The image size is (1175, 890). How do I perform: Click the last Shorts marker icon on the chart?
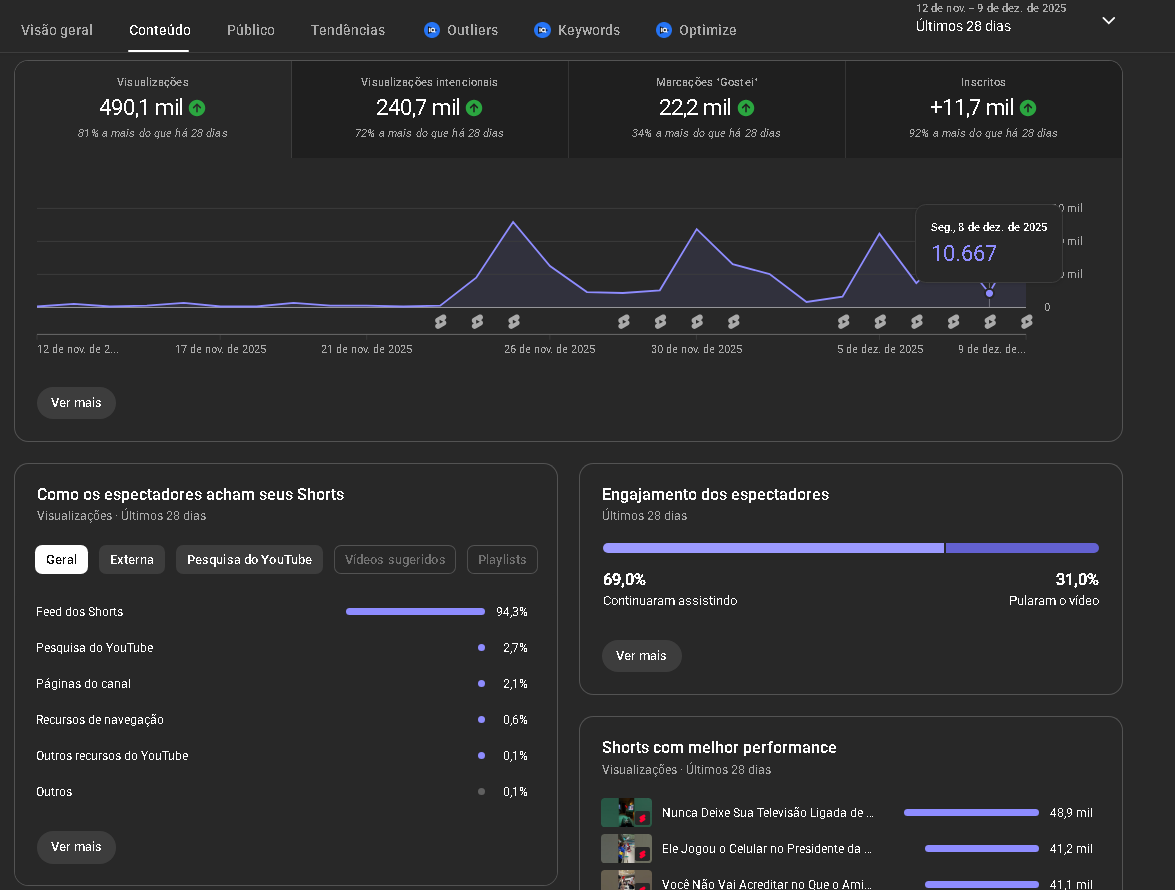(x=1026, y=322)
